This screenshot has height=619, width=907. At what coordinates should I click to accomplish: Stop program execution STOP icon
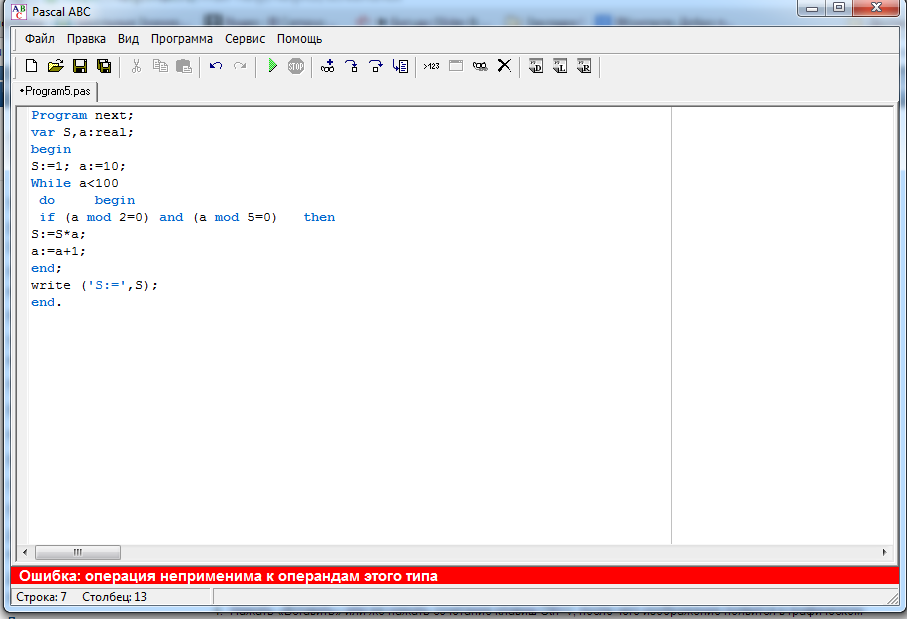[296, 66]
